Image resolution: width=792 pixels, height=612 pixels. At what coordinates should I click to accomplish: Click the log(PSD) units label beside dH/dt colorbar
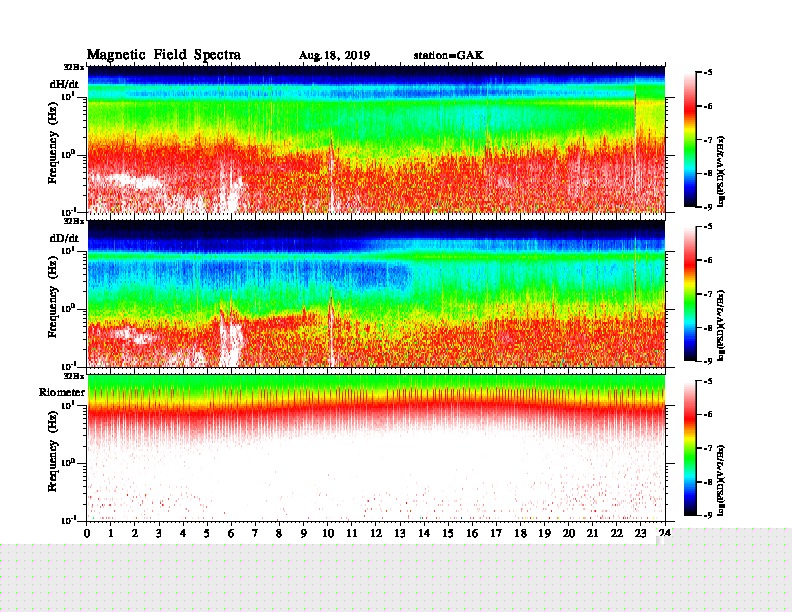coord(721,171)
